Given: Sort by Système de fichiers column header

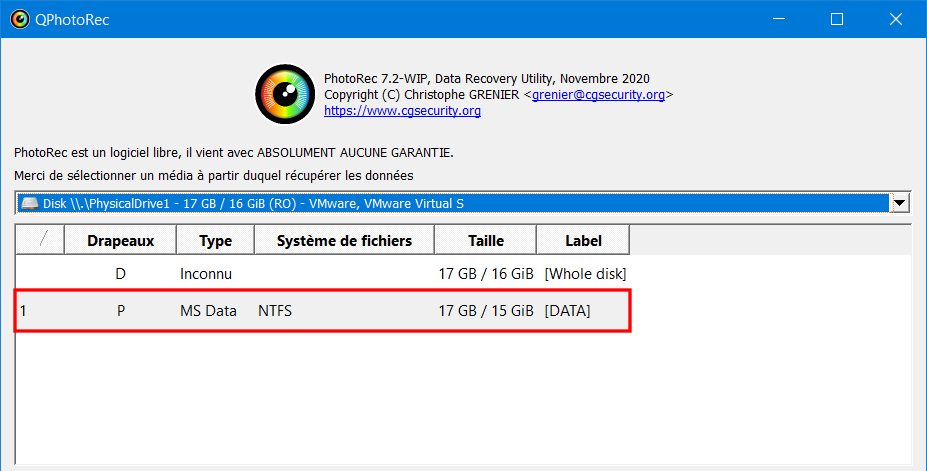Looking at the screenshot, I should point(344,241).
